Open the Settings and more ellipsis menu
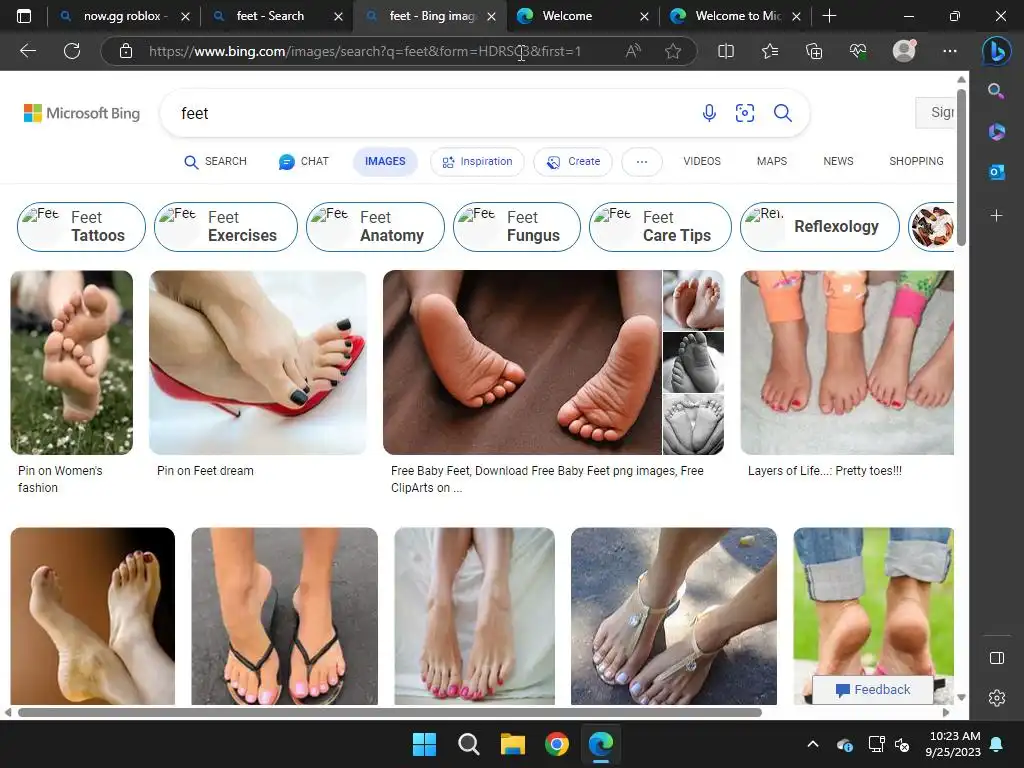 950,51
